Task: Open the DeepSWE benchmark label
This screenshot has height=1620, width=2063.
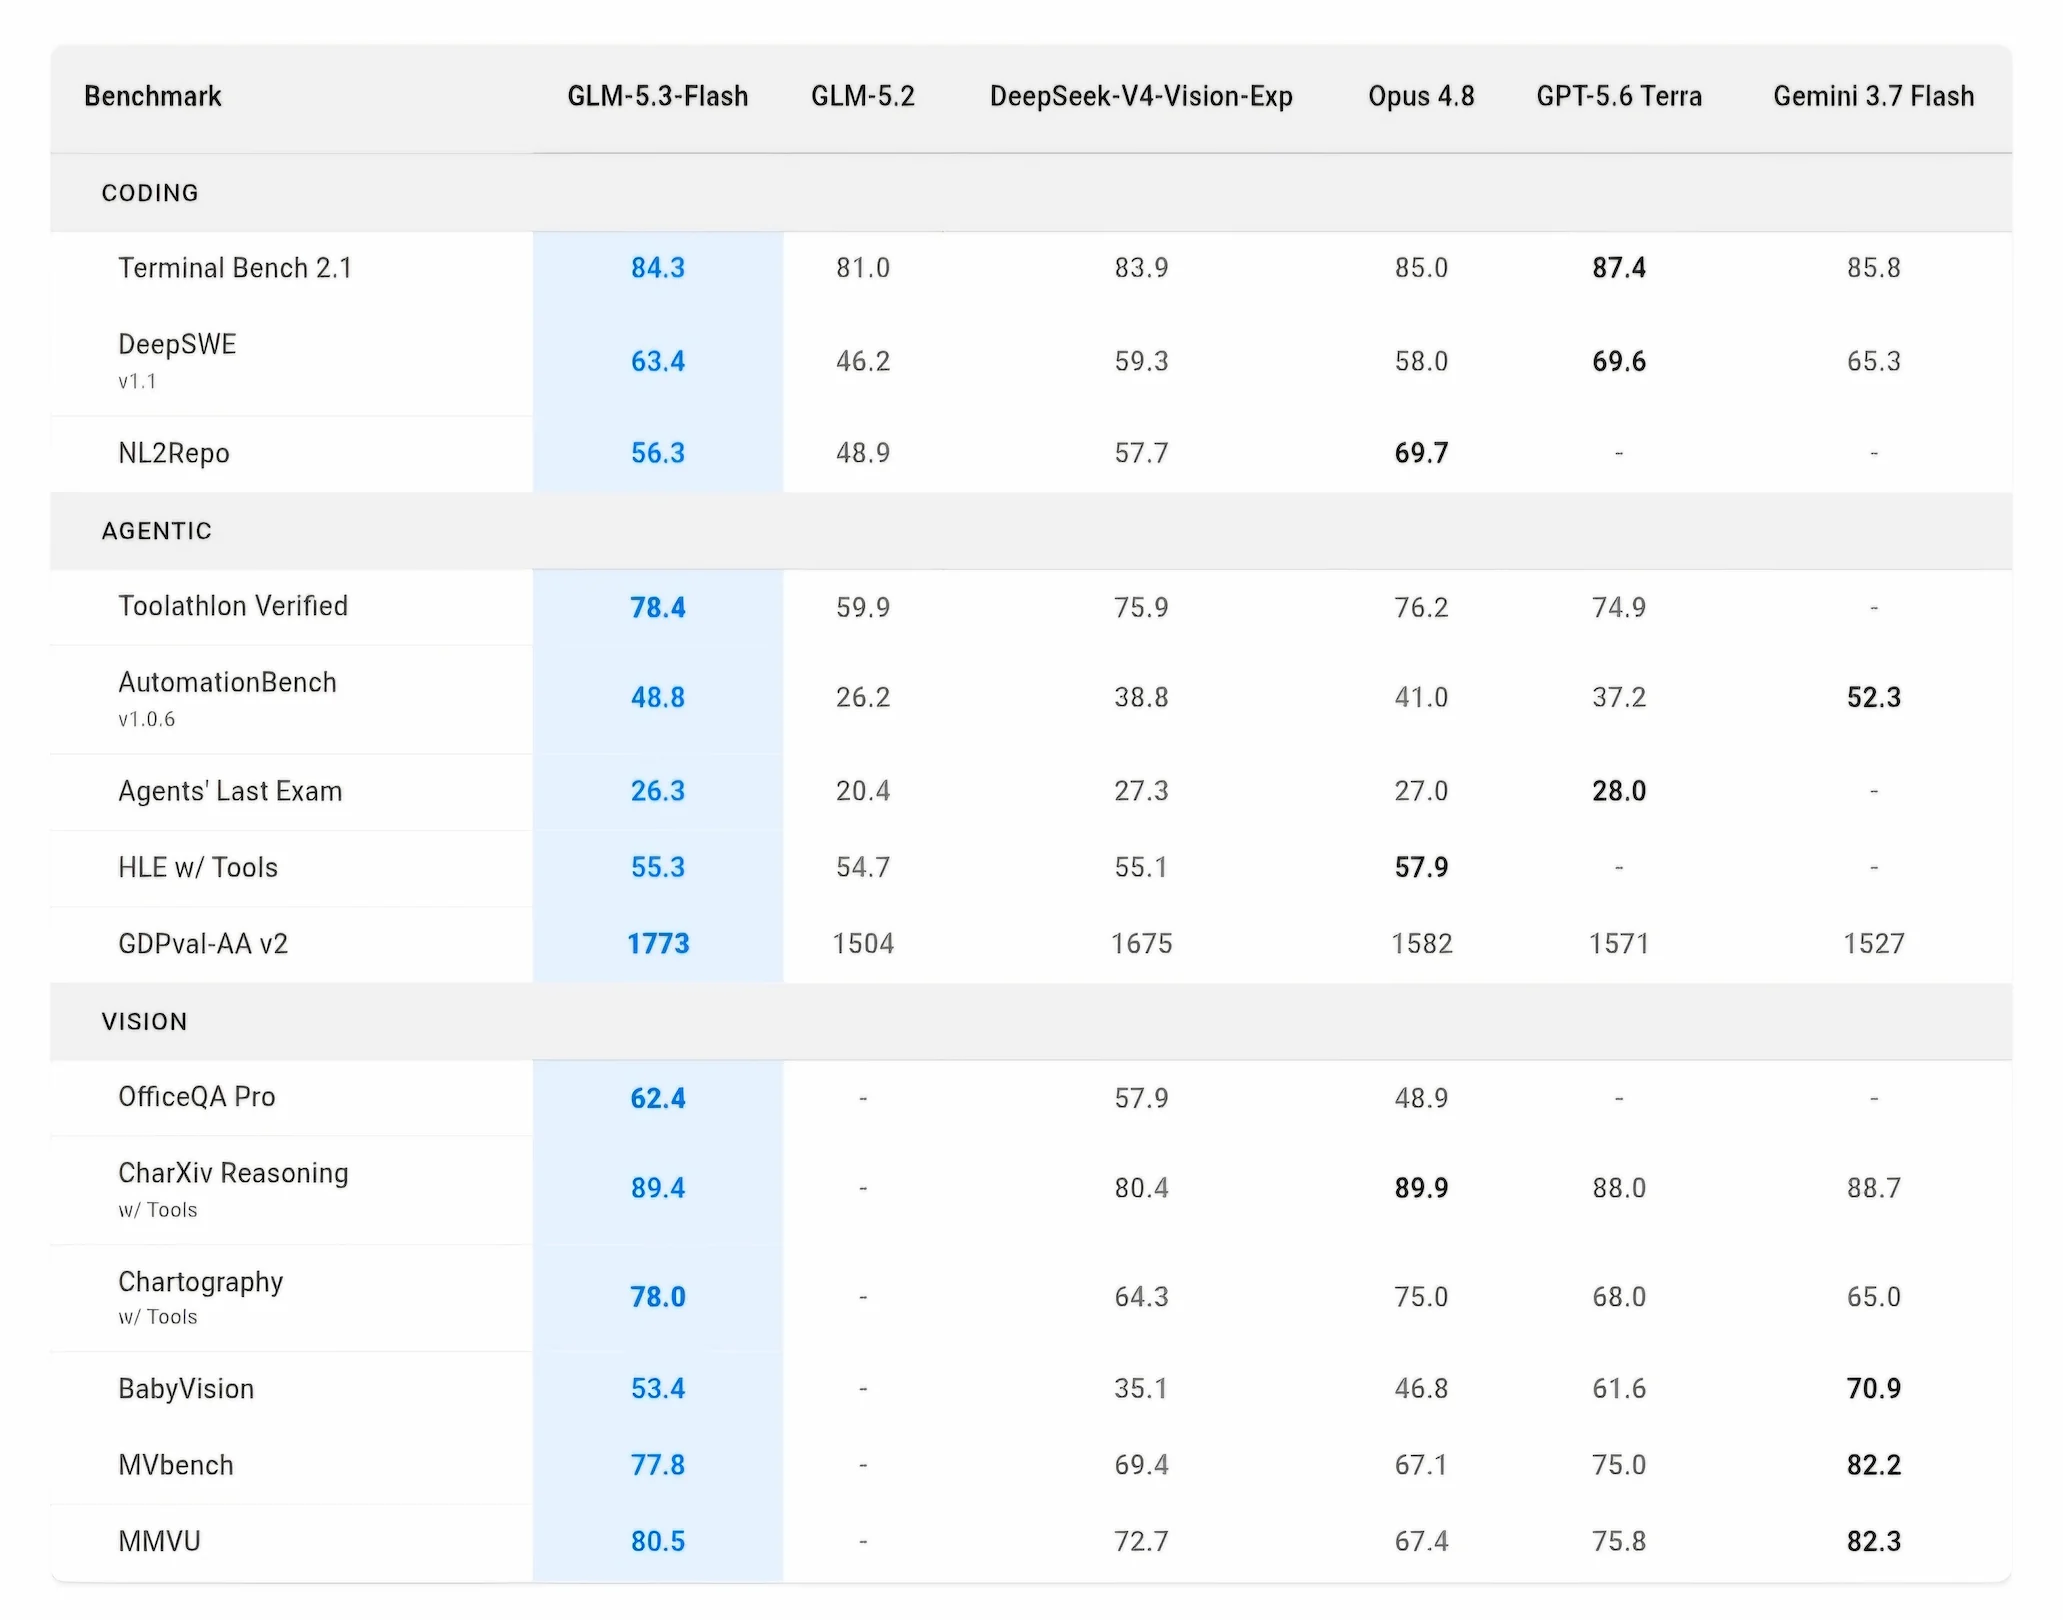Action: point(177,344)
